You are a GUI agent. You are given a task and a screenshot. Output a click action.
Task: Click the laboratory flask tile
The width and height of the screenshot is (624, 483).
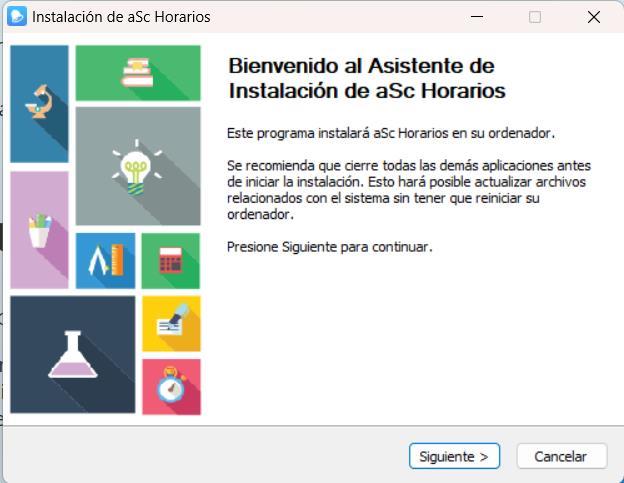pos(73,354)
